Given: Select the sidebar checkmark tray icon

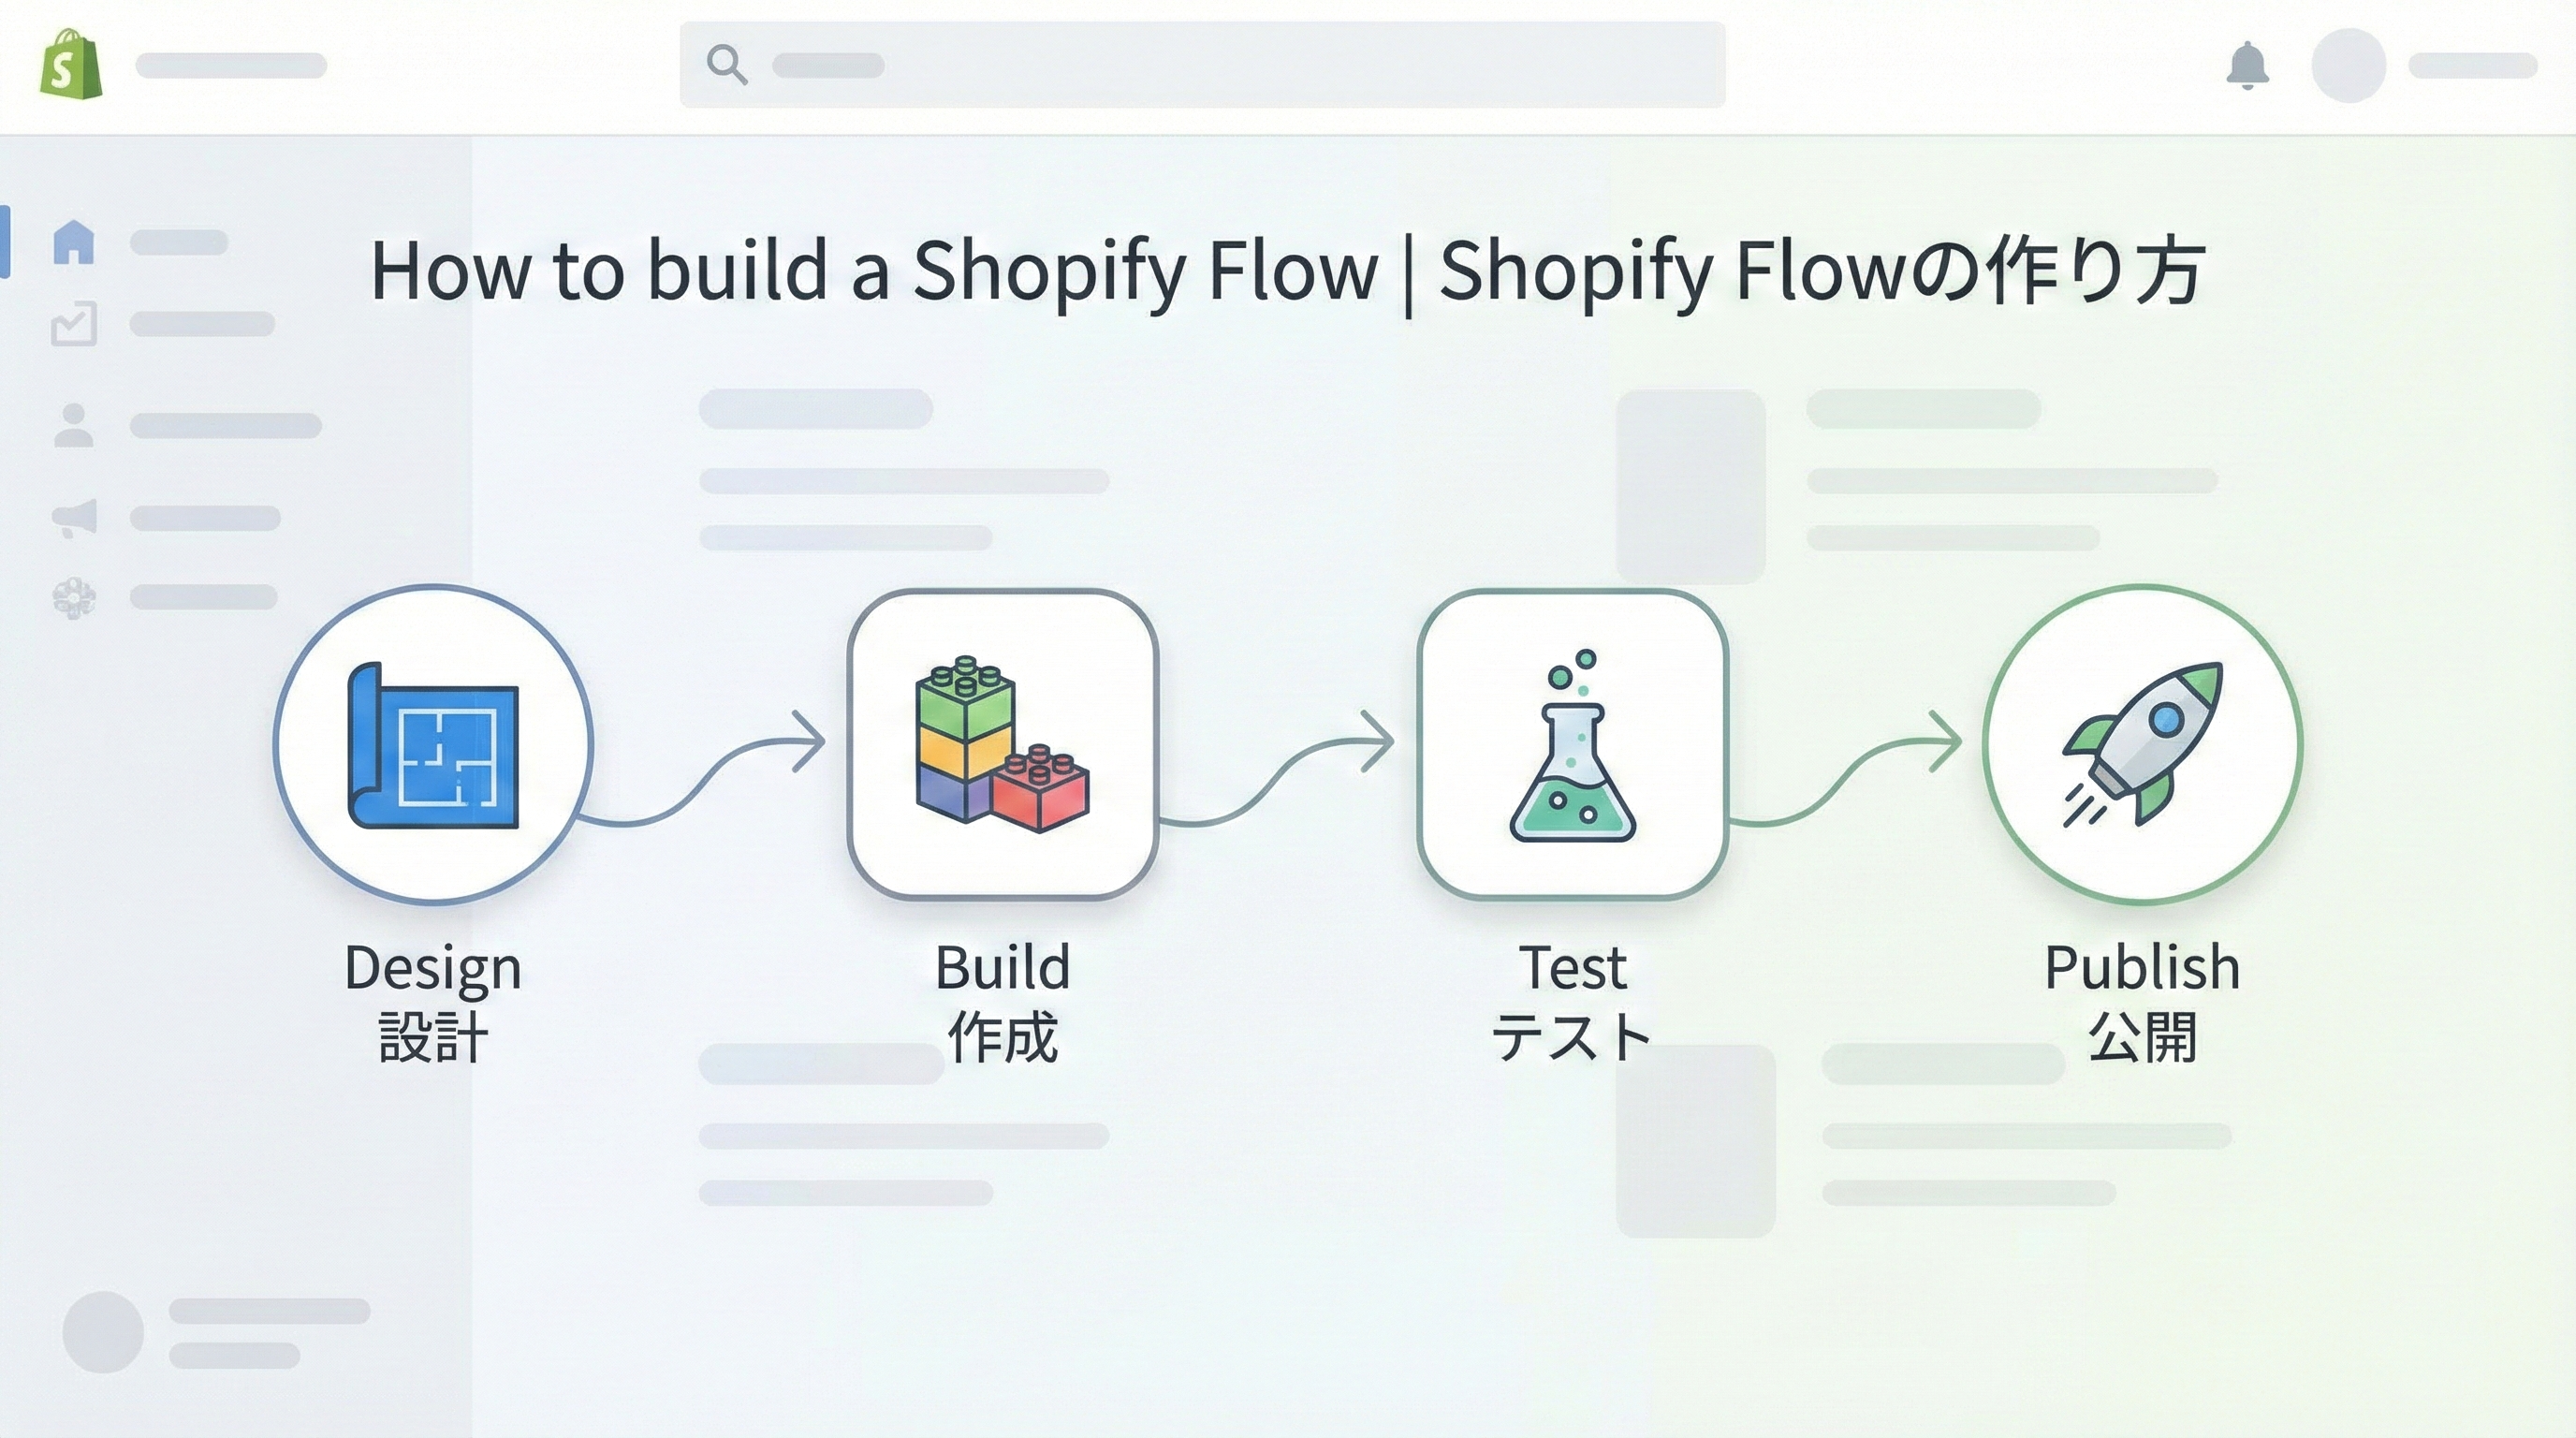Looking at the screenshot, I should click(74, 324).
